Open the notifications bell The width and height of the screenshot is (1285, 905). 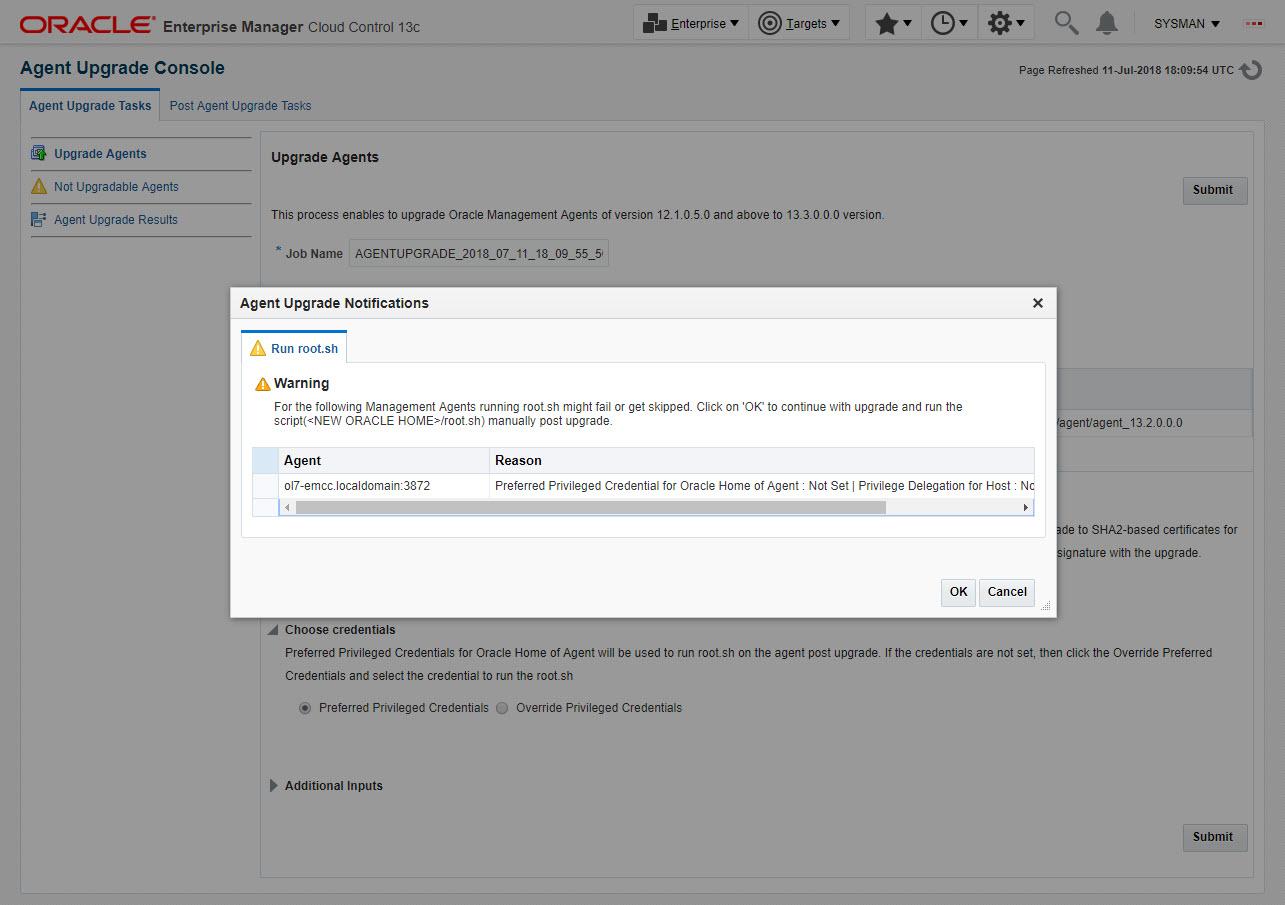point(1106,23)
